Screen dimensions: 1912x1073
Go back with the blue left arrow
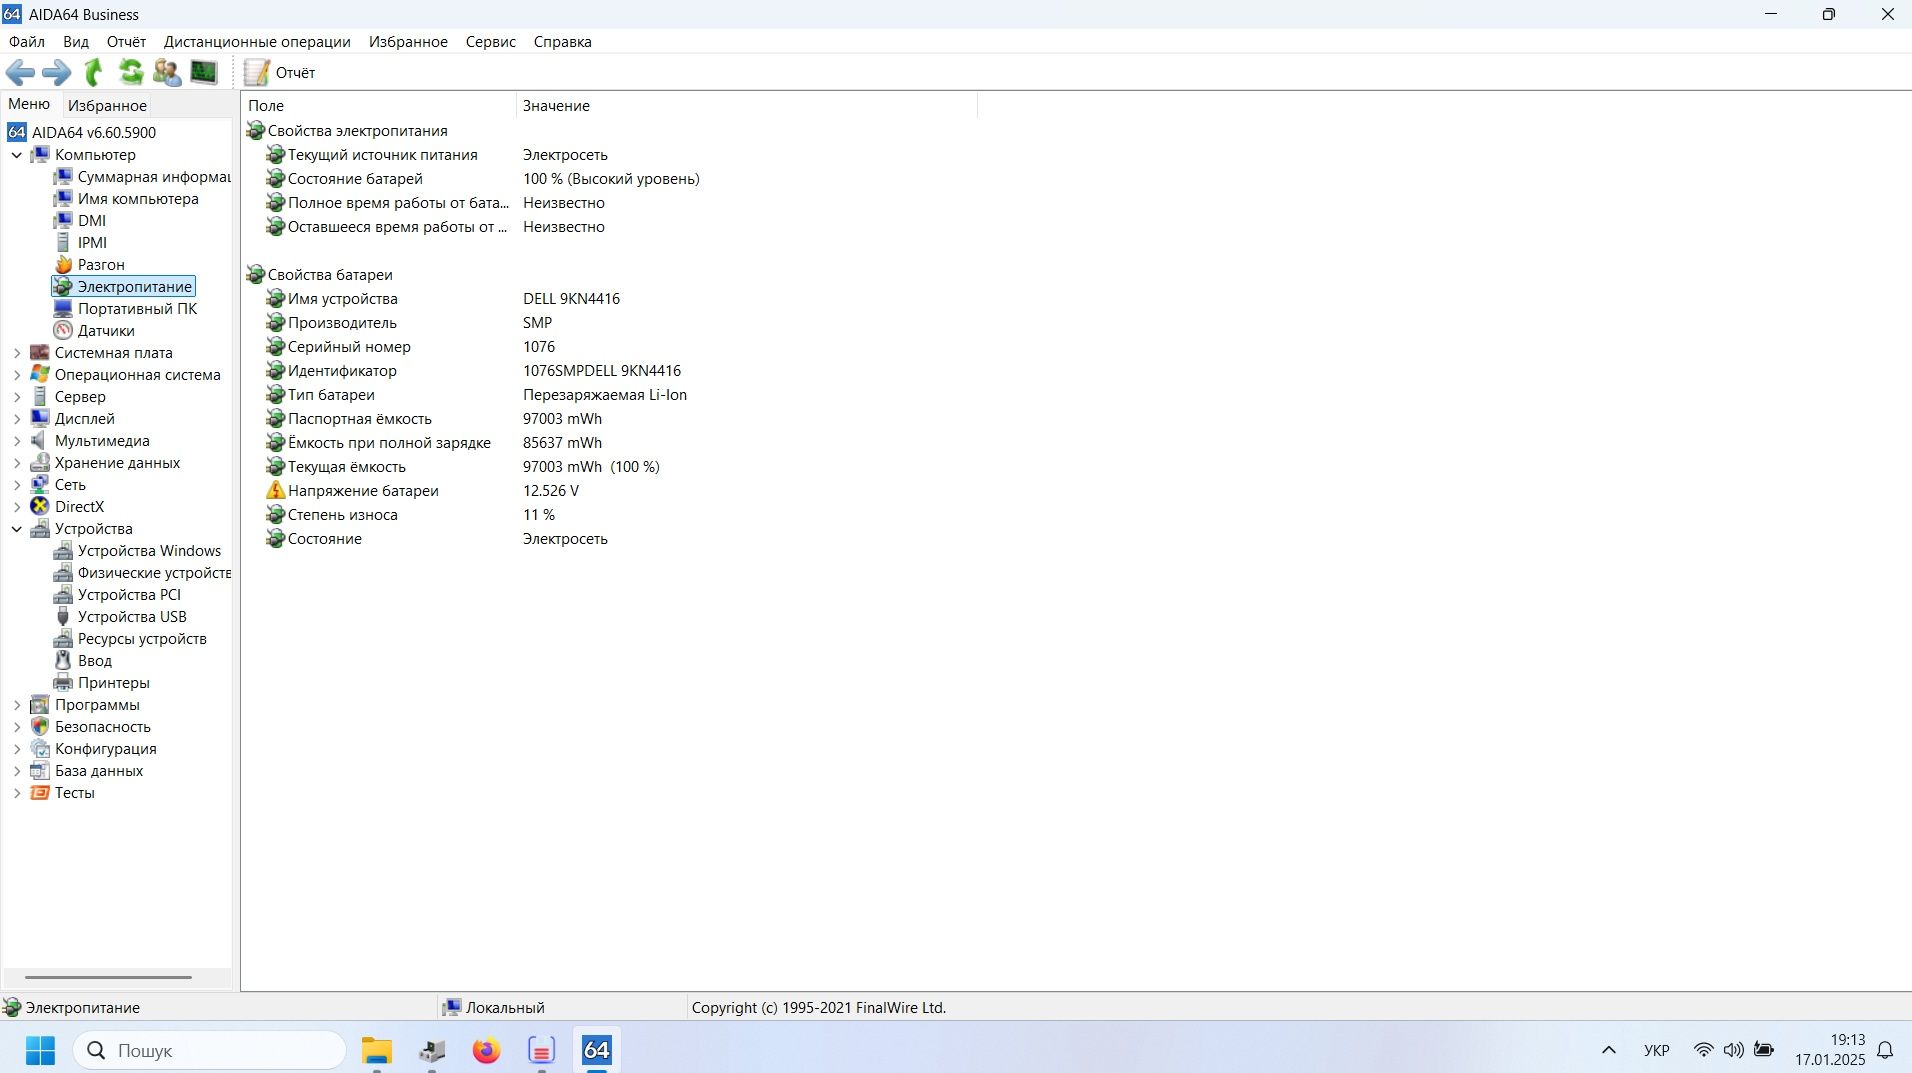(x=20, y=72)
